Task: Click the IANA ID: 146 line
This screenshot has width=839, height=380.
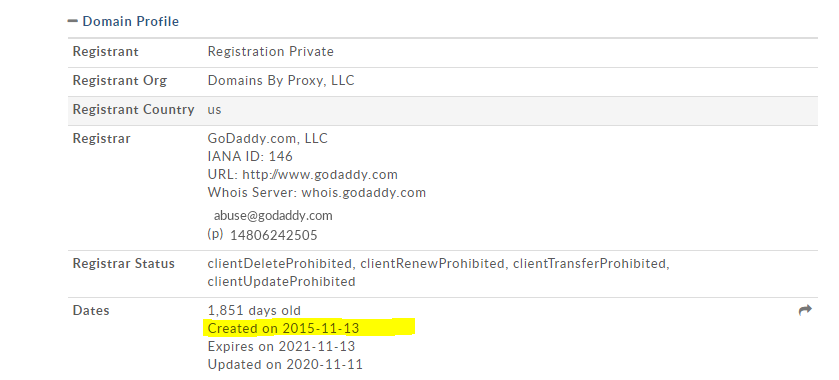Action: click(x=250, y=156)
